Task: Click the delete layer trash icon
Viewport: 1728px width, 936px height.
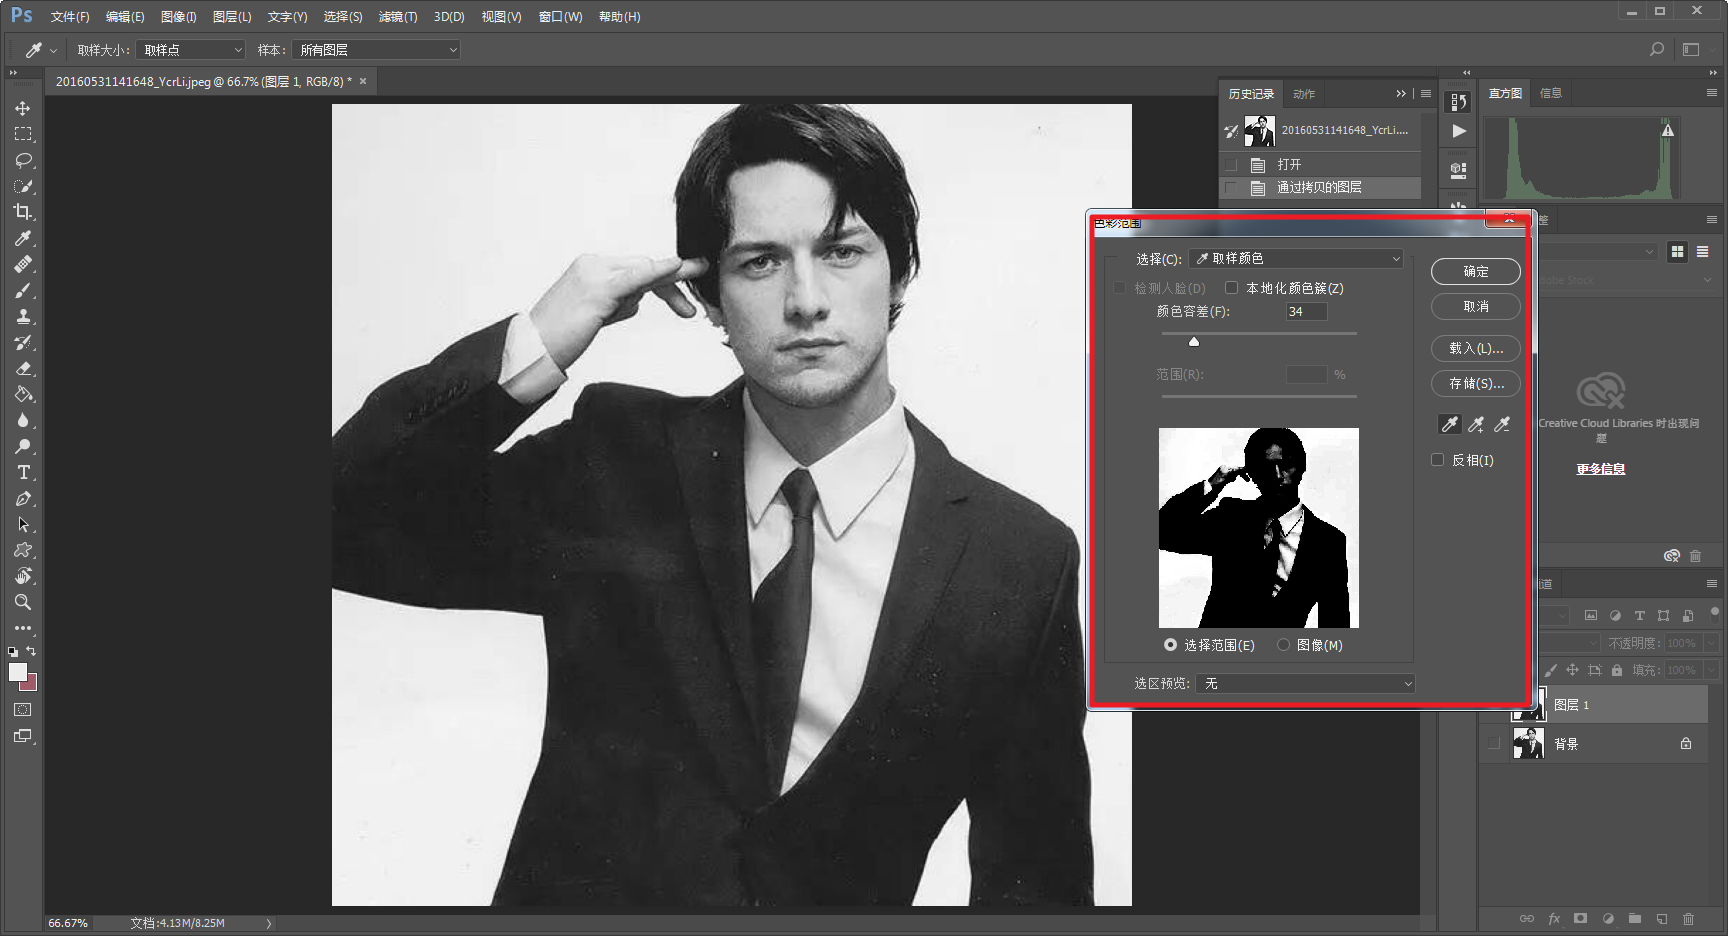Action: pyautogui.click(x=1688, y=918)
